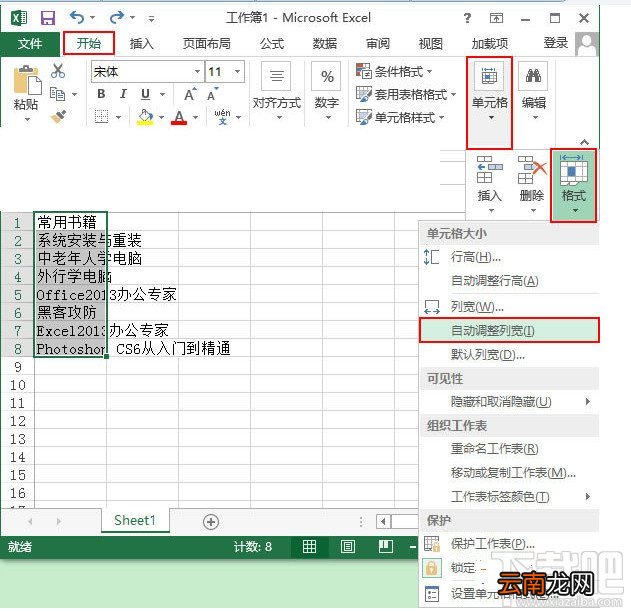
Task: Switch to the 公式 formulas tab
Action: pos(272,43)
